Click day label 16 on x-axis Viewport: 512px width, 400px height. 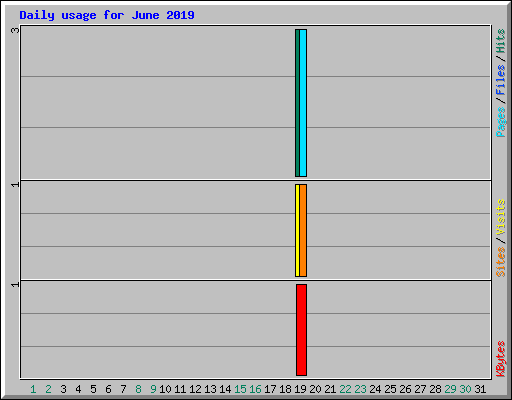[x=255, y=389]
